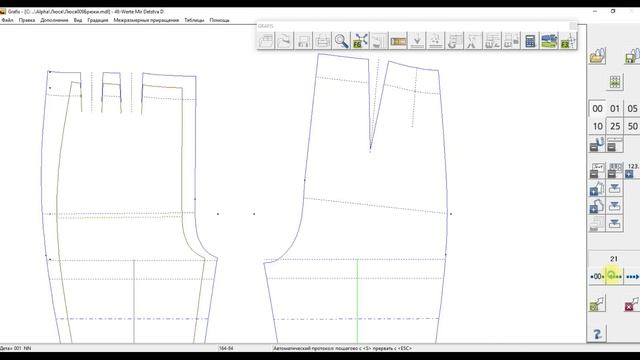This screenshot has height=360, width=640.
Task: Click the grayed curve icon in toolbar
Action: [x=284, y=41]
